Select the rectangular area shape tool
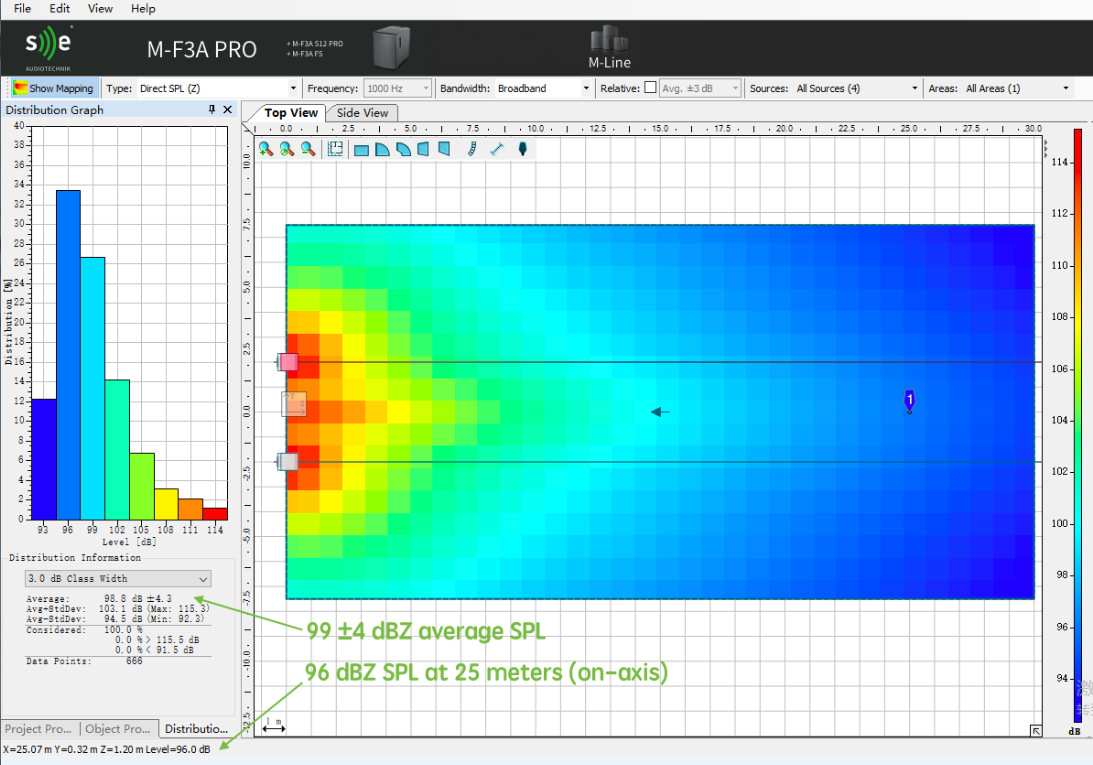Viewport: 1093px width, 765px height. [362, 150]
